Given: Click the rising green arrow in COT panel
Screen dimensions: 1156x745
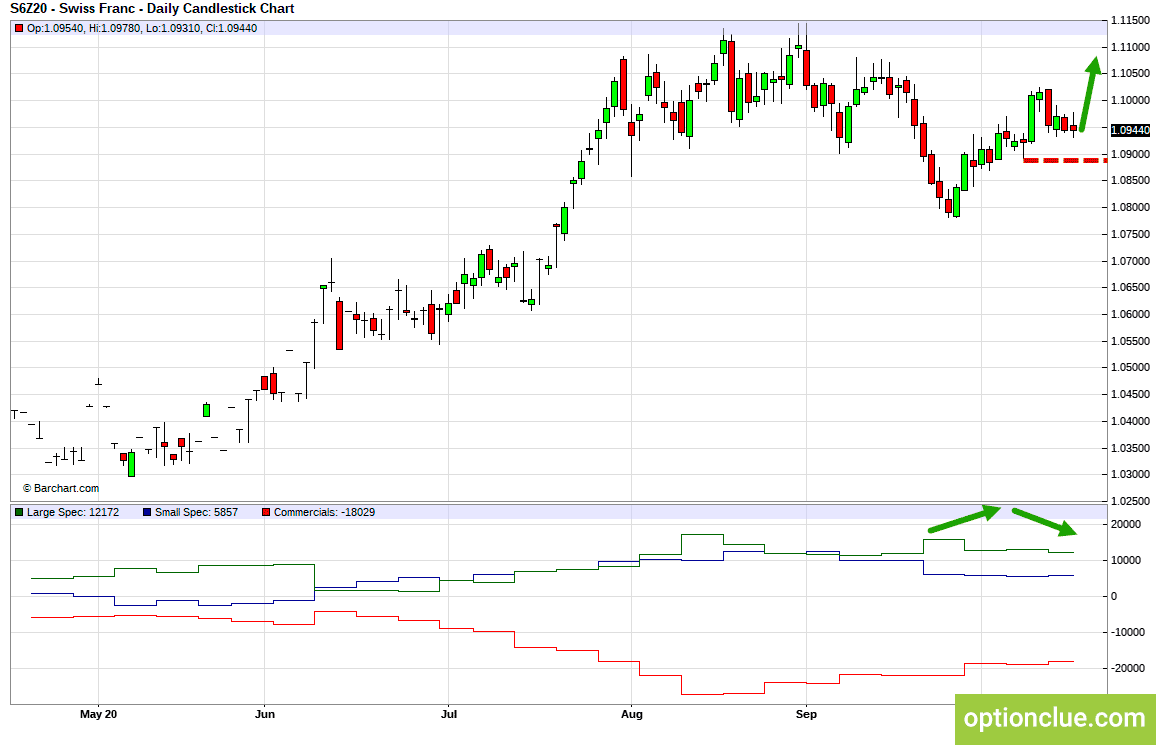Looking at the screenshot, I should click(964, 518).
